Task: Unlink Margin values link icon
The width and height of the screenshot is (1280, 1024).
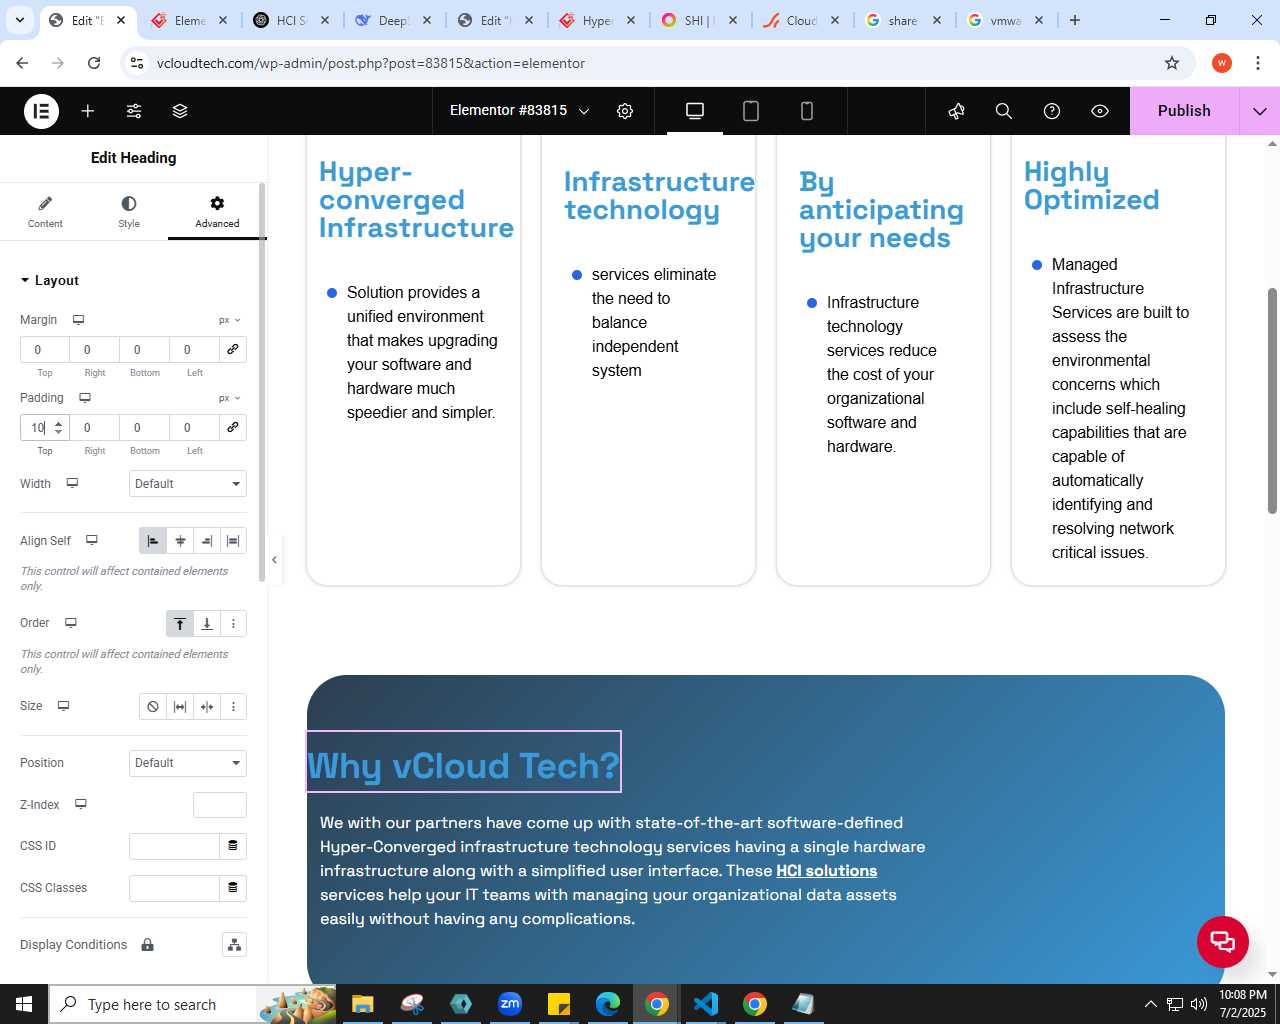Action: (233, 349)
